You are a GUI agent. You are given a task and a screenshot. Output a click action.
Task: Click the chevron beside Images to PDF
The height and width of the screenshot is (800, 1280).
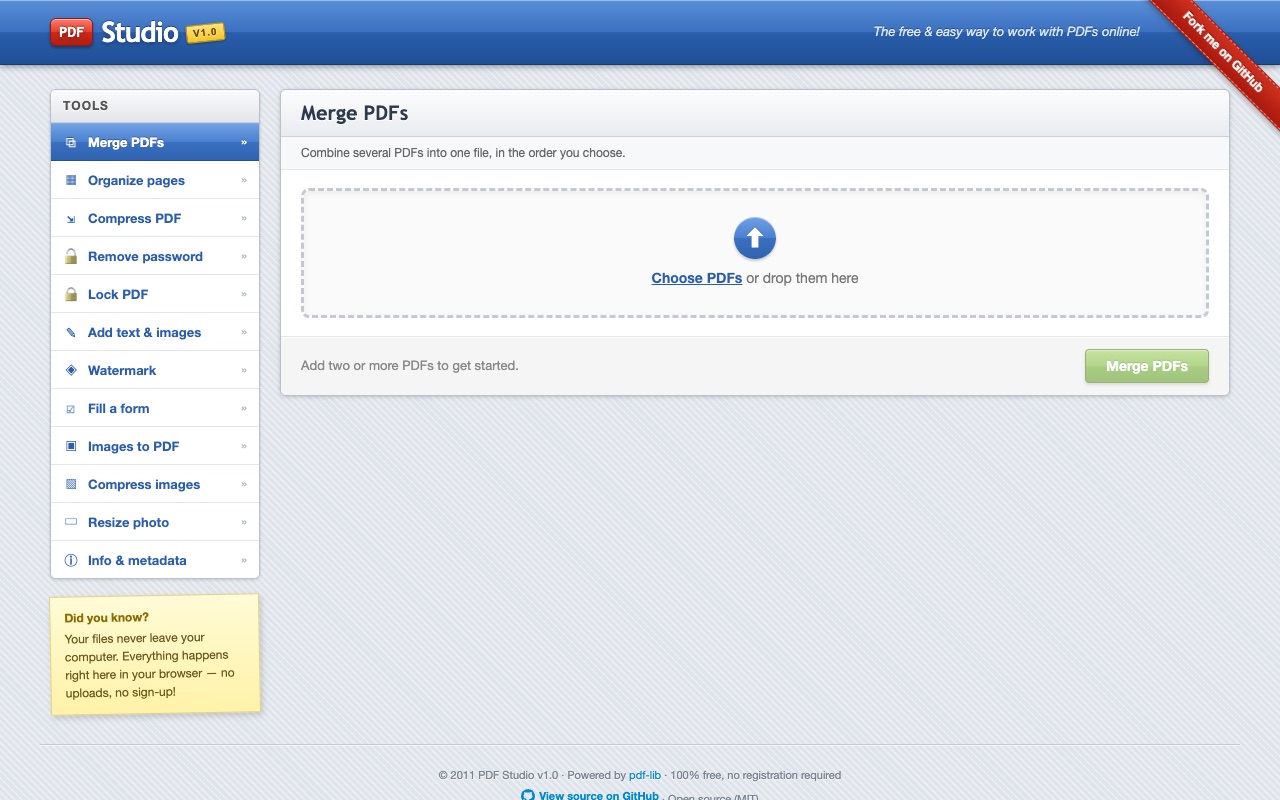[x=243, y=446]
